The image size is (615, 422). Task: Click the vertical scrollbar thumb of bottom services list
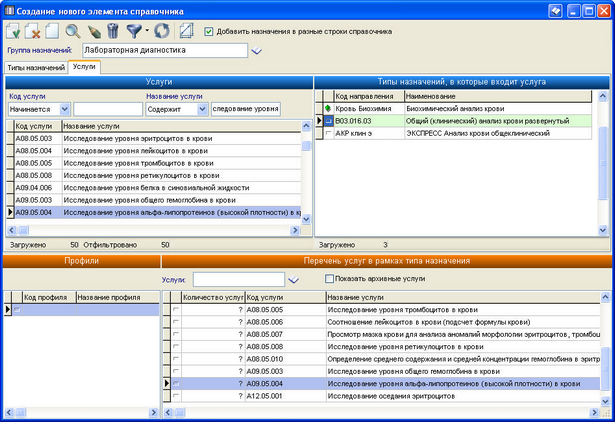pyautogui.click(x=605, y=367)
